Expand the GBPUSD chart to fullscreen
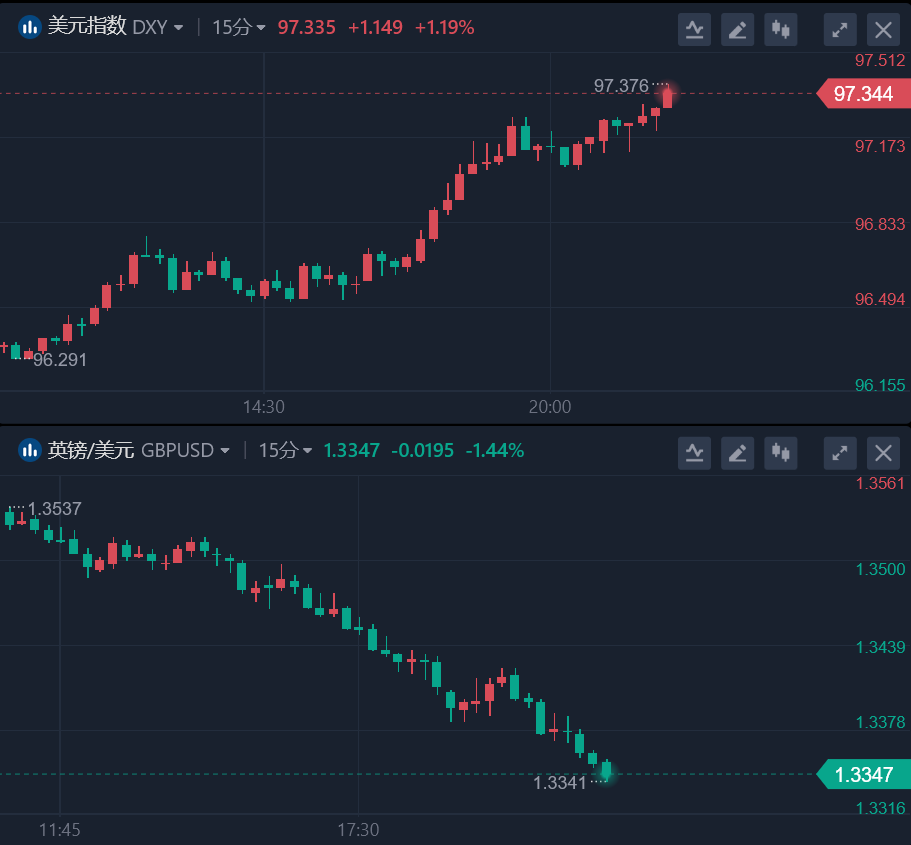The width and height of the screenshot is (911, 845). [x=840, y=453]
